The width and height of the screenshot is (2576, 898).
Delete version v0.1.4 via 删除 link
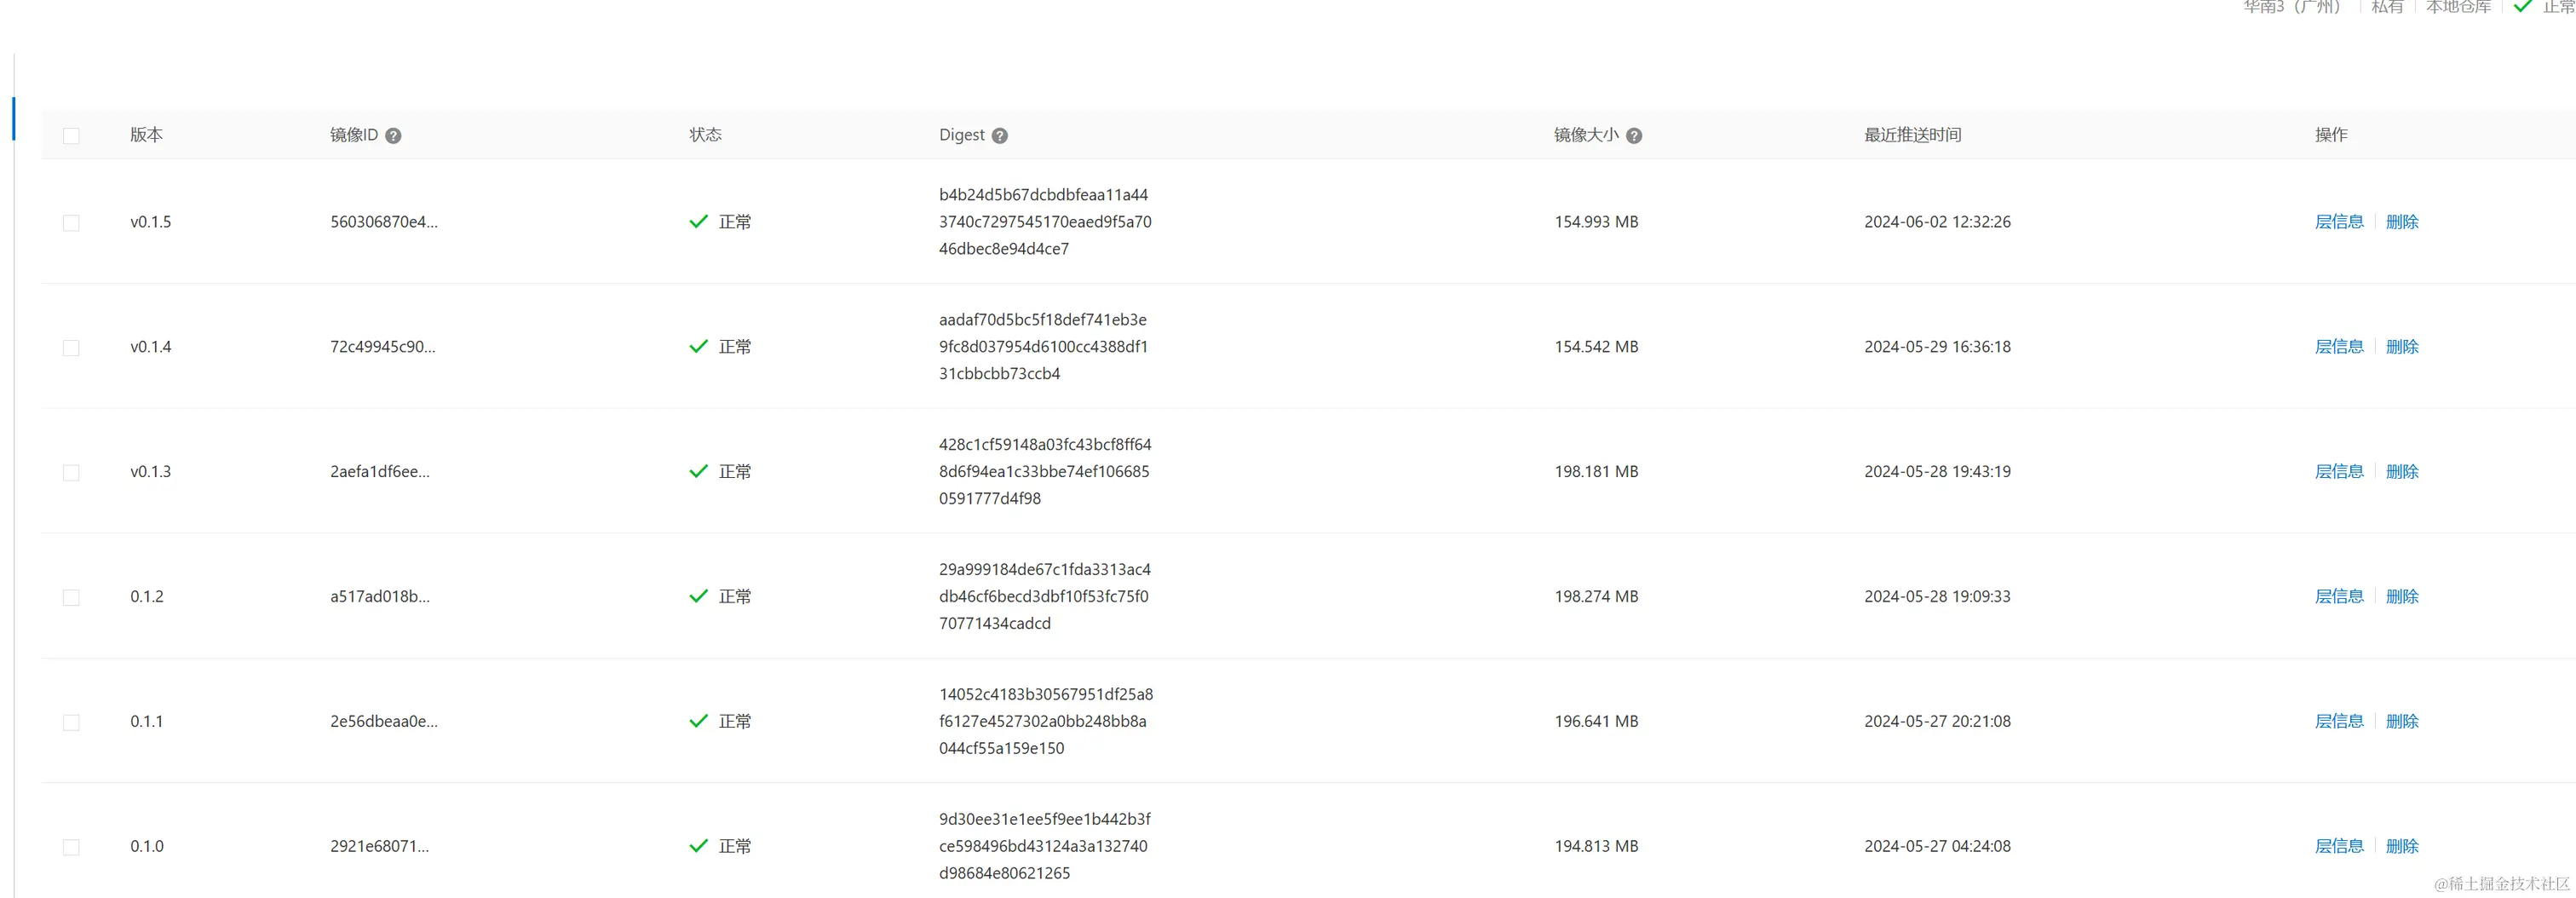click(x=2401, y=347)
